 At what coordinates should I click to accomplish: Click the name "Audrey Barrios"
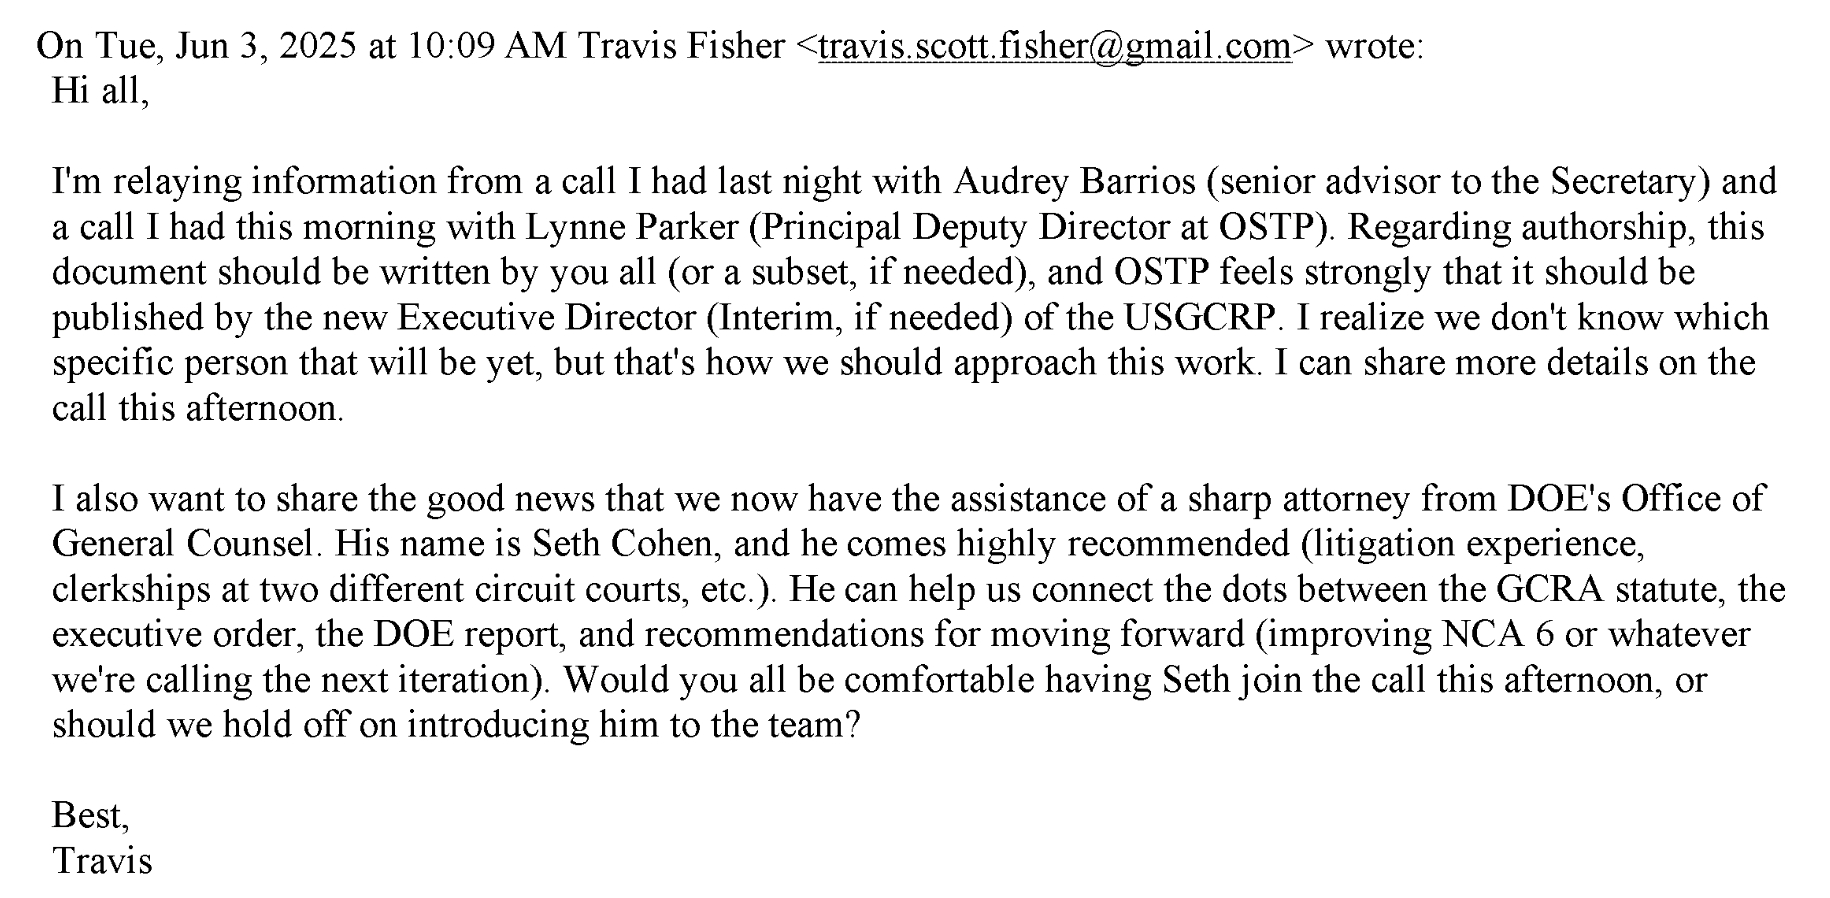point(1074,182)
